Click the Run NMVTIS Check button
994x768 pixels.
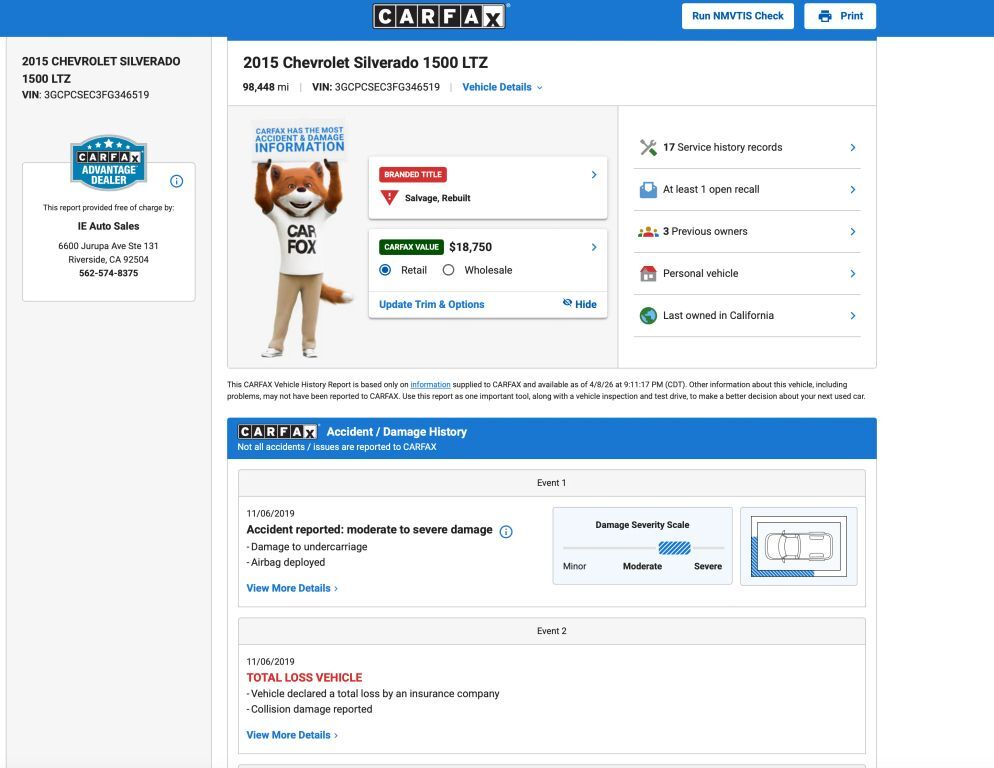point(738,16)
